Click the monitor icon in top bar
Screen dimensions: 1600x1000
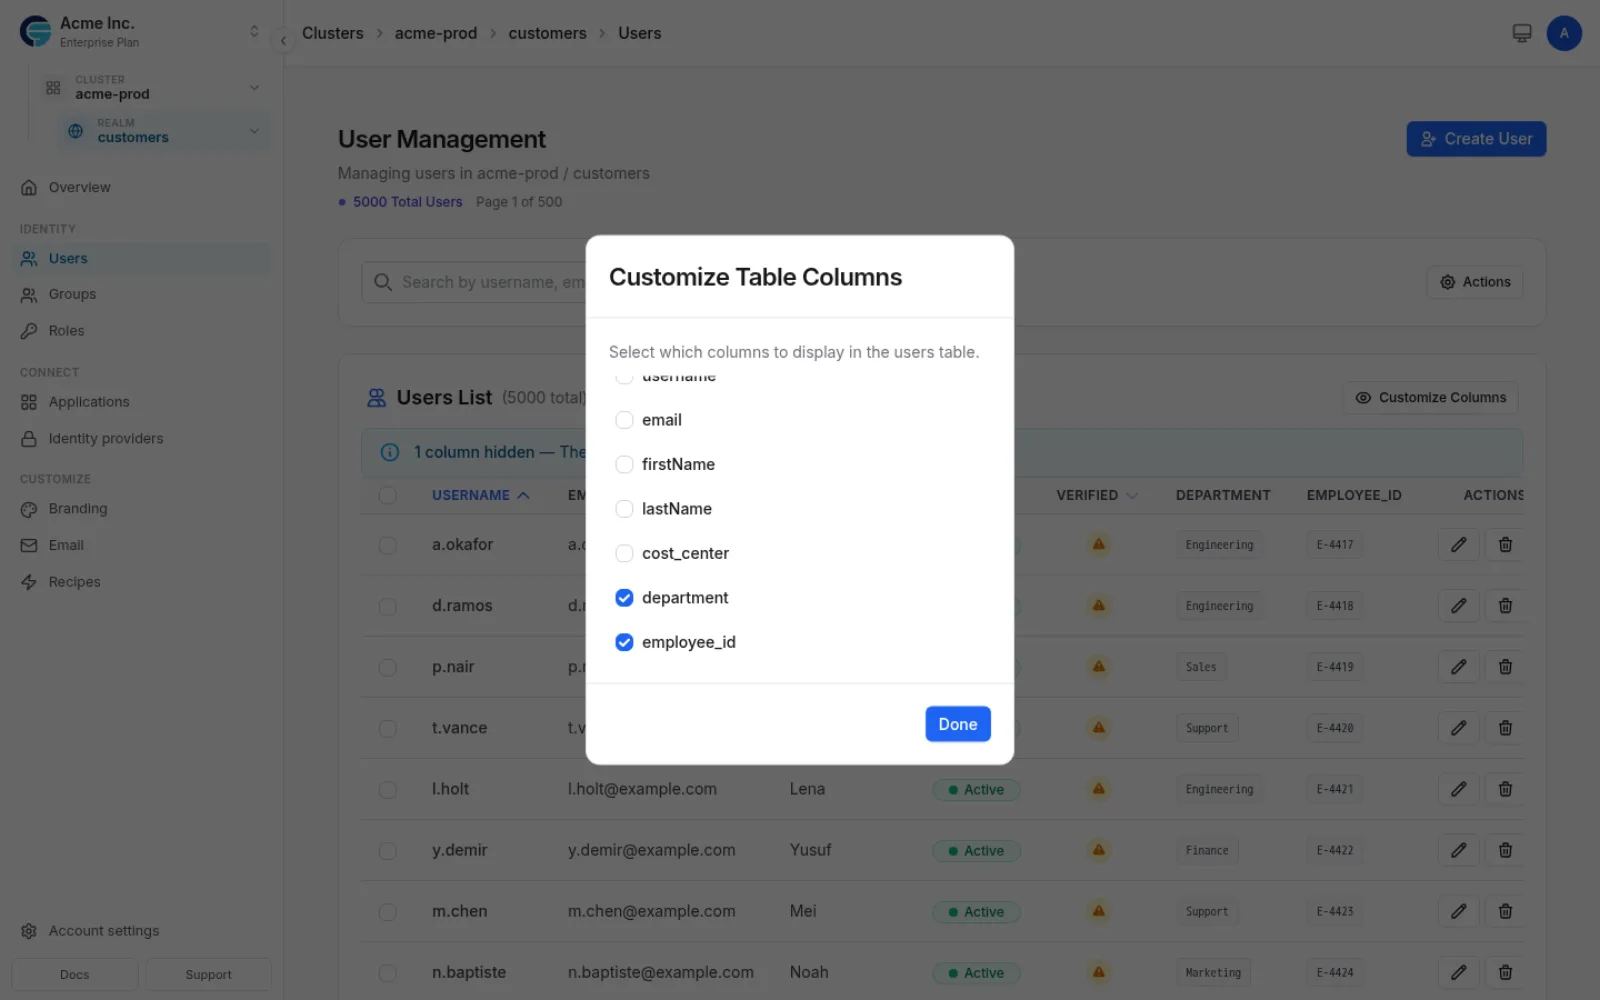pyautogui.click(x=1521, y=33)
